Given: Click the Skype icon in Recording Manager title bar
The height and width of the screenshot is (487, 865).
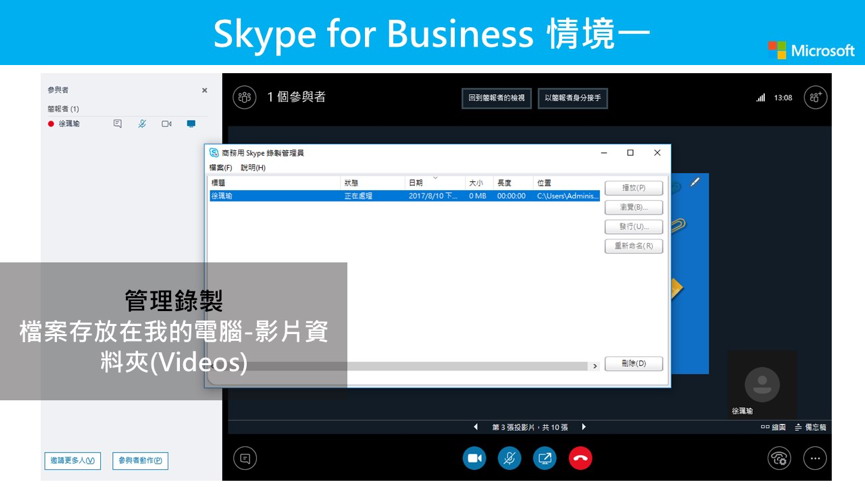Looking at the screenshot, I should pyautogui.click(x=214, y=153).
